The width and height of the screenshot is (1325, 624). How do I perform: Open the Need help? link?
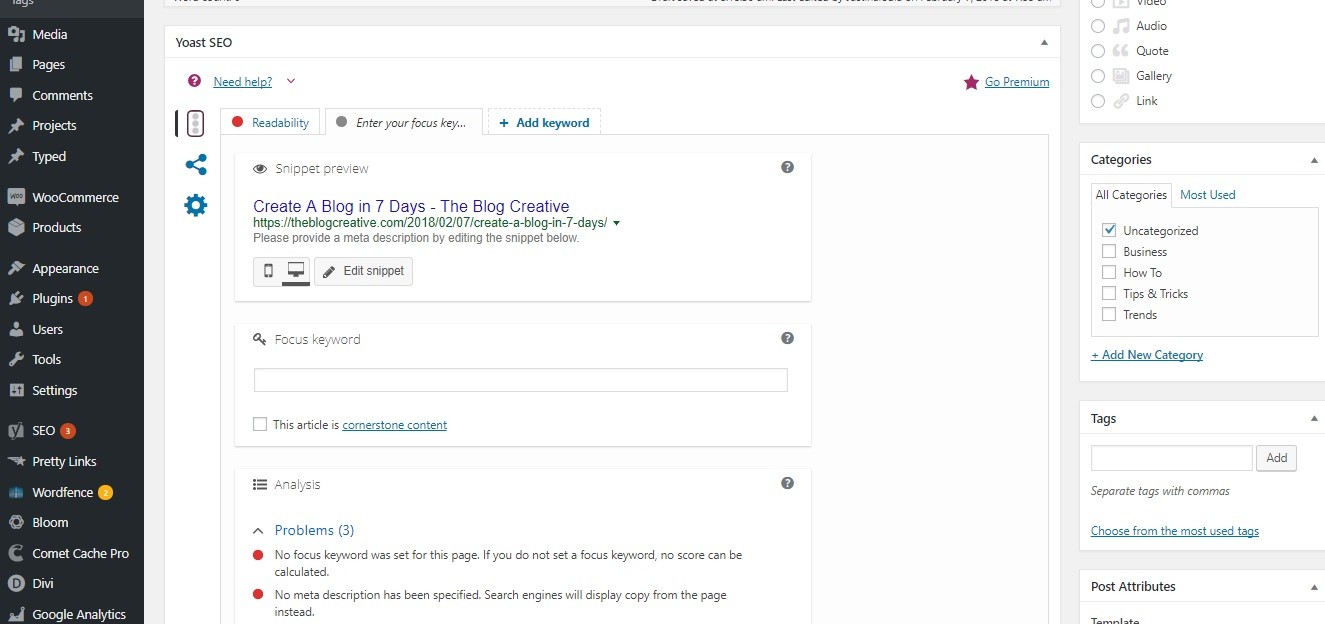[243, 82]
